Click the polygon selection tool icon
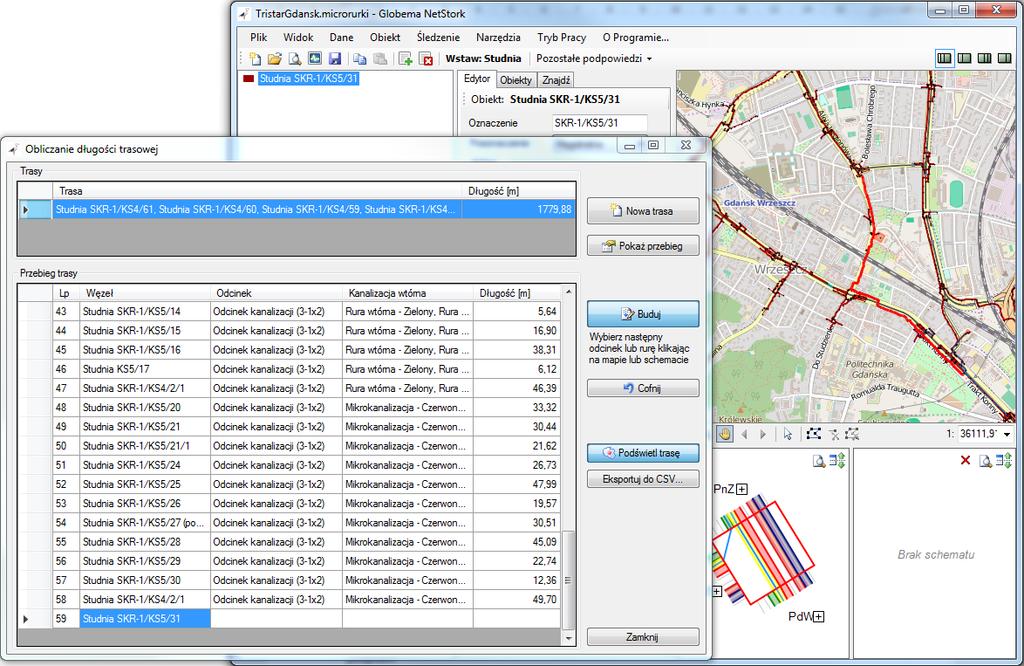The image size is (1024, 666). pos(813,434)
